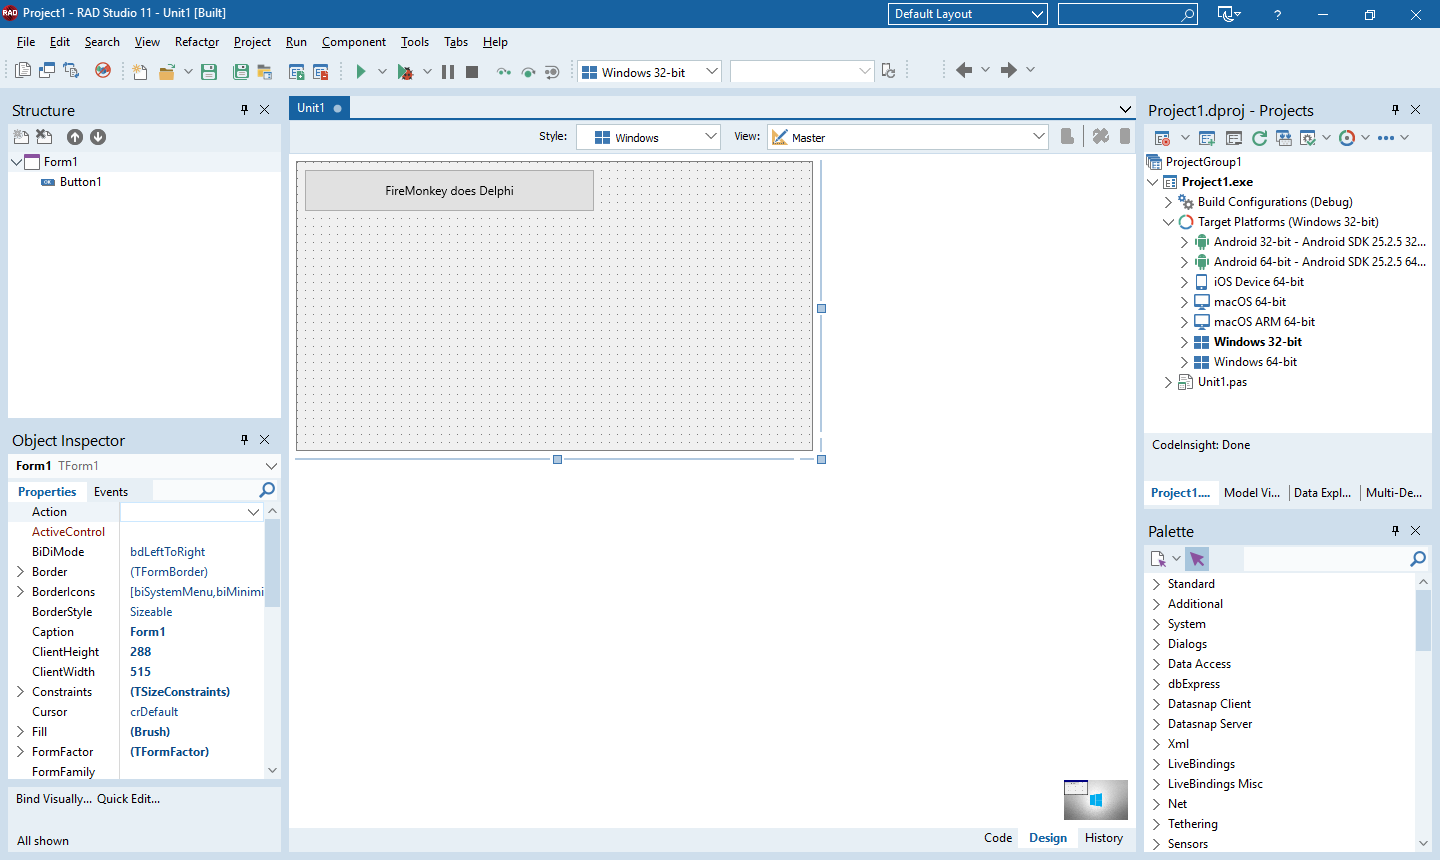Viewport: 1440px width, 860px height.
Task: Click the Save All toolbar icon
Action: [241, 71]
